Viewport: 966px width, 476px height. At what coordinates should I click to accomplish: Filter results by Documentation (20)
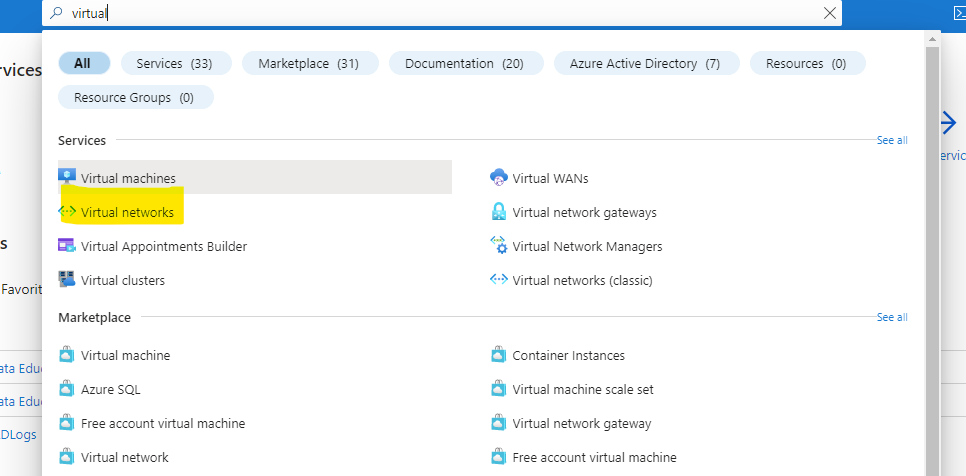tap(466, 63)
